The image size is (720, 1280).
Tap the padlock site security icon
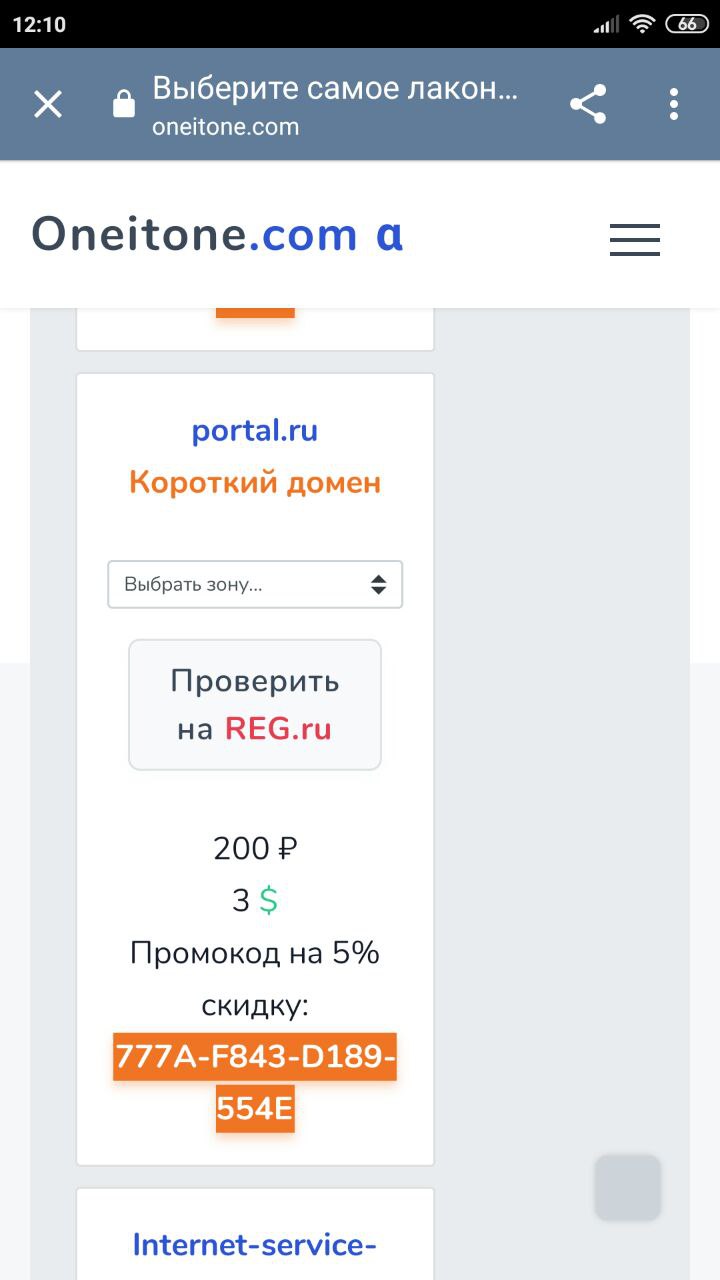[124, 104]
